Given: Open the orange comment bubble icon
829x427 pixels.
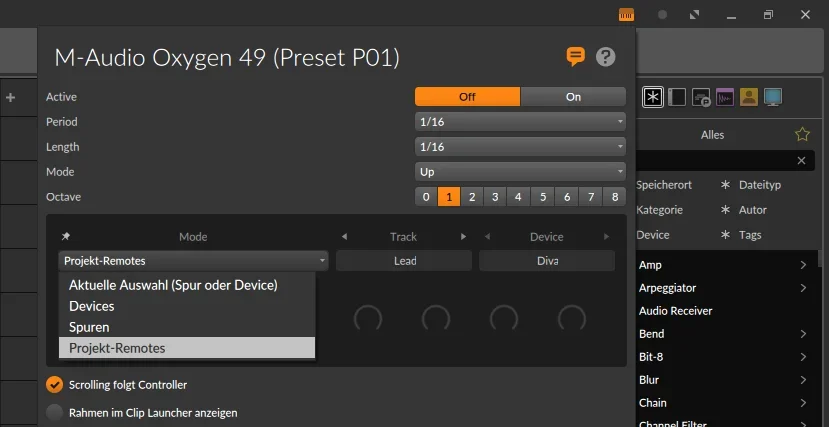Looking at the screenshot, I should (x=575, y=56).
